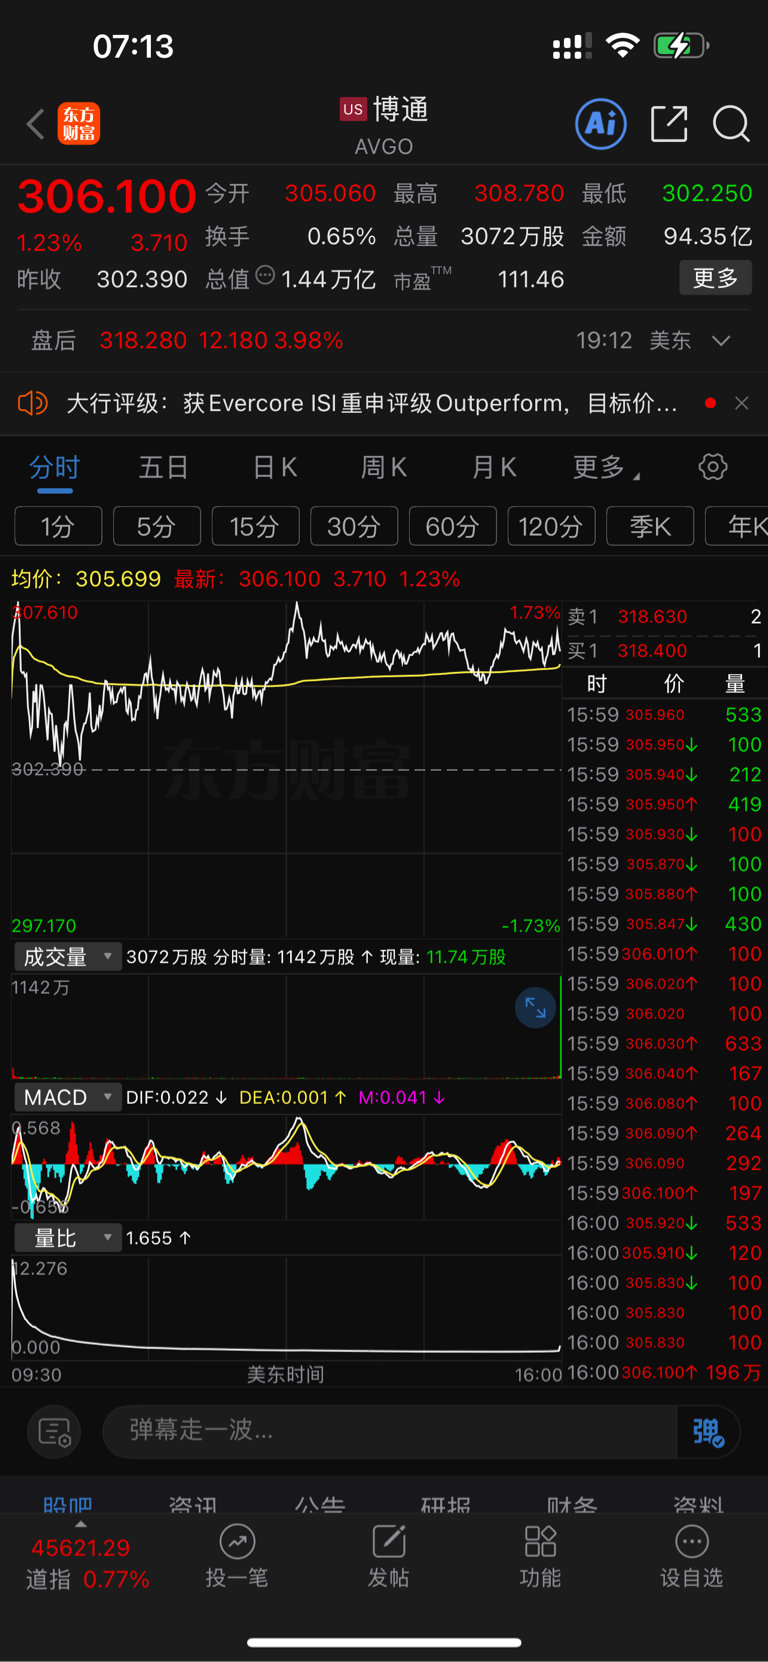Tap the 16:00 305.920 533 trade row
768x1662 pixels.
[665, 1223]
